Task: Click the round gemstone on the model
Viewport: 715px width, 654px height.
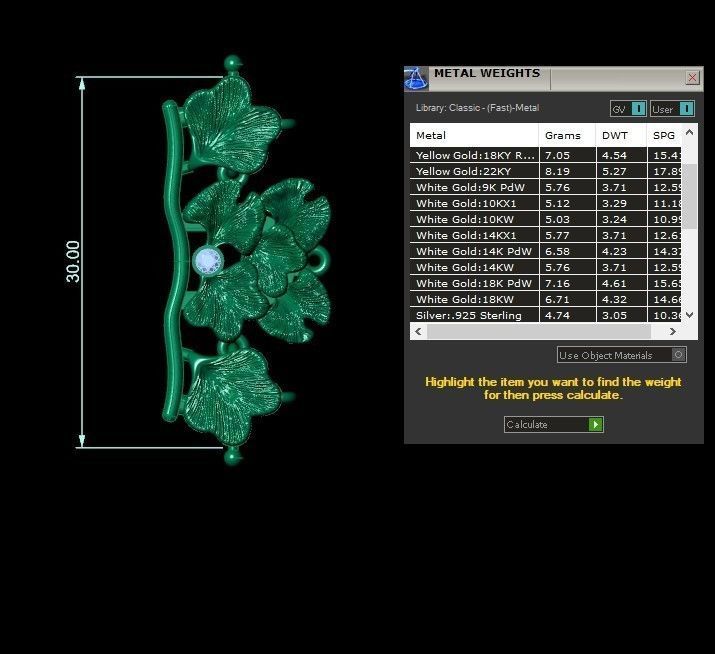Action: pyautogui.click(x=208, y=261)
